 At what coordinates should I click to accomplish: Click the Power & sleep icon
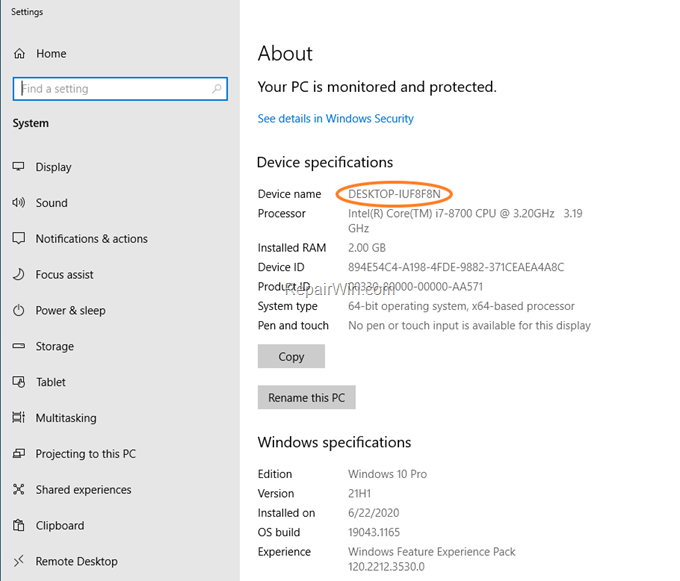[19, 310]
